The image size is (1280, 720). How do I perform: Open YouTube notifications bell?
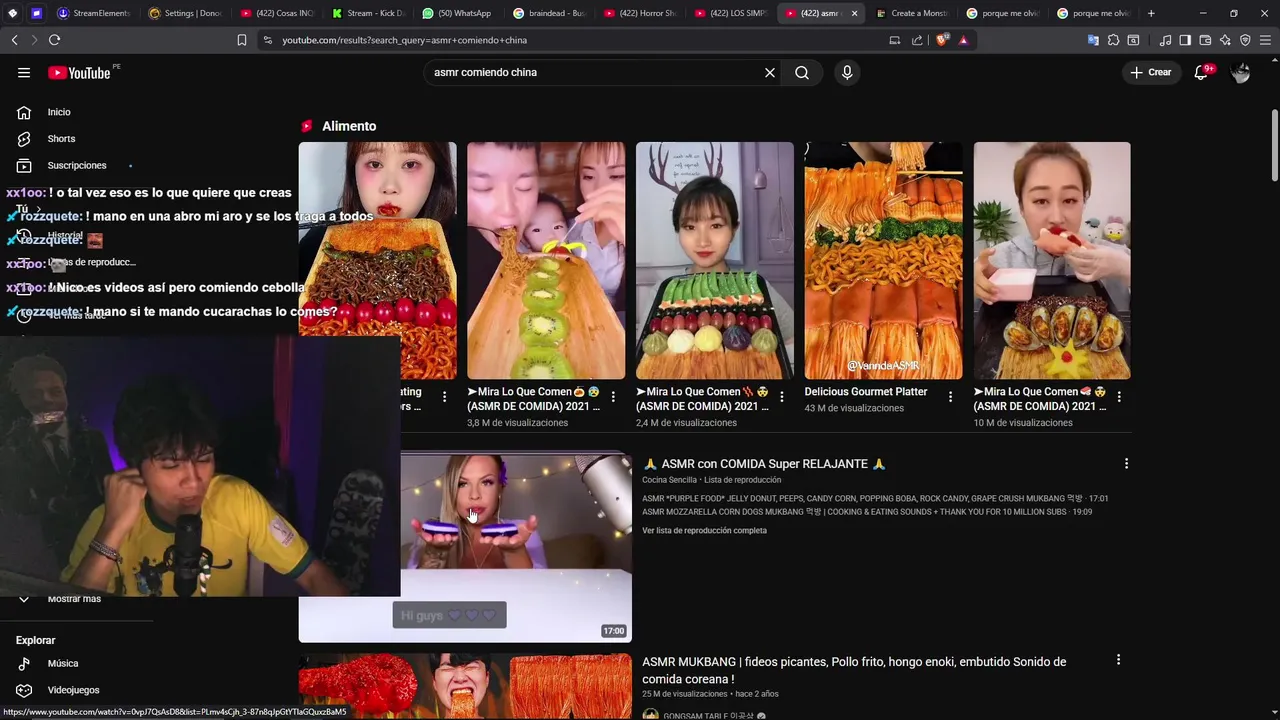(1202, 72)
